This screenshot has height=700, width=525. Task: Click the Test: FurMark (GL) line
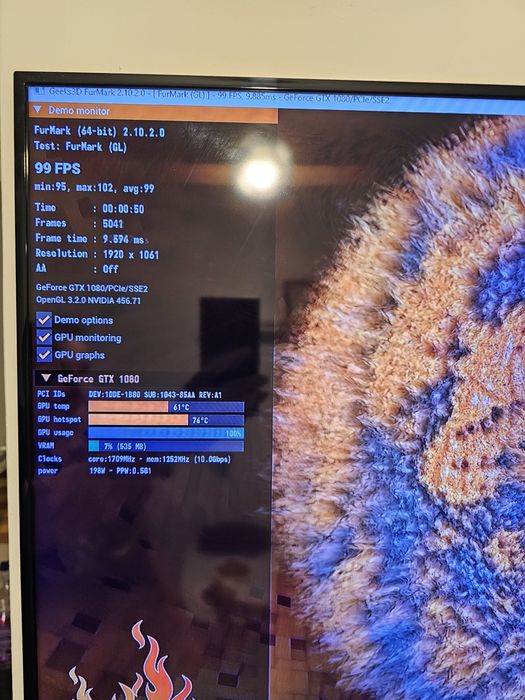[80, 146]
